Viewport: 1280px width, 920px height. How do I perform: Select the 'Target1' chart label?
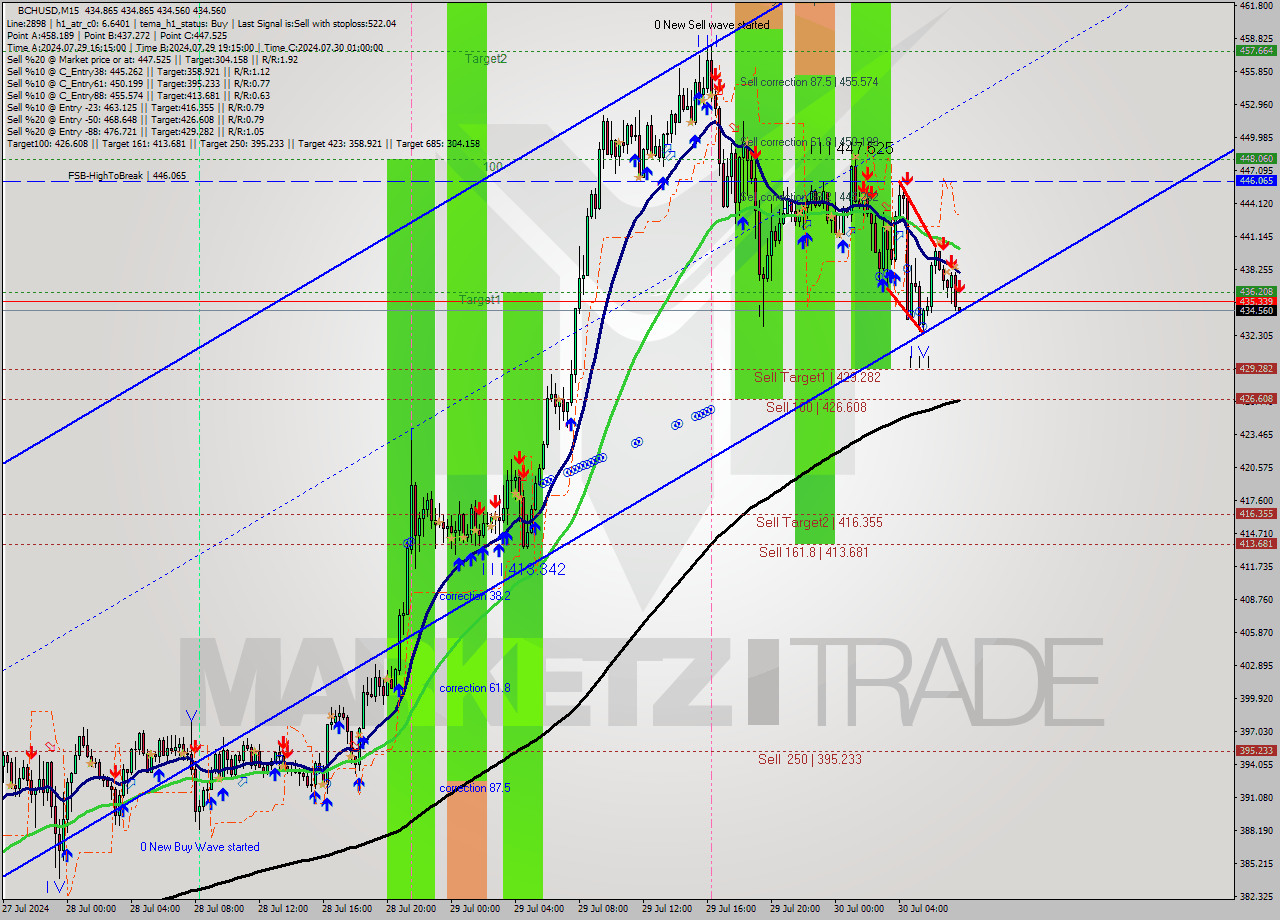(x=480, y=300)
